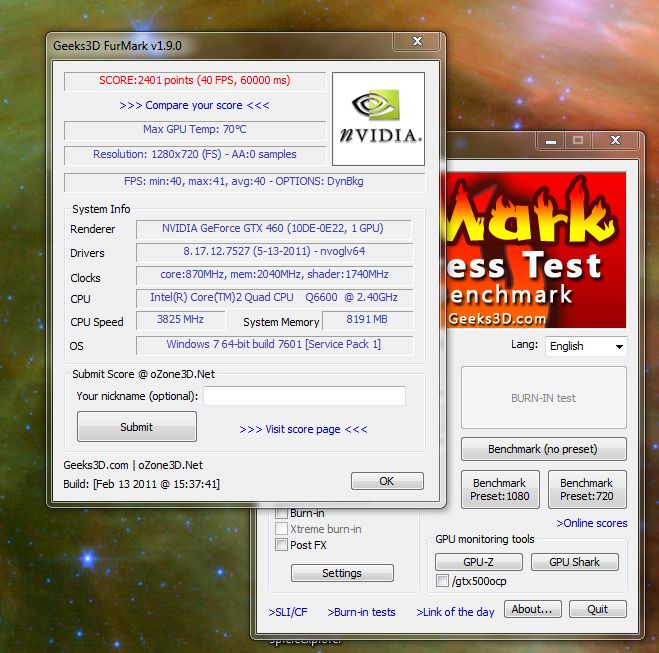
Task: Click the Max GPU Temp: 70°C field
Action: (195, 129)
